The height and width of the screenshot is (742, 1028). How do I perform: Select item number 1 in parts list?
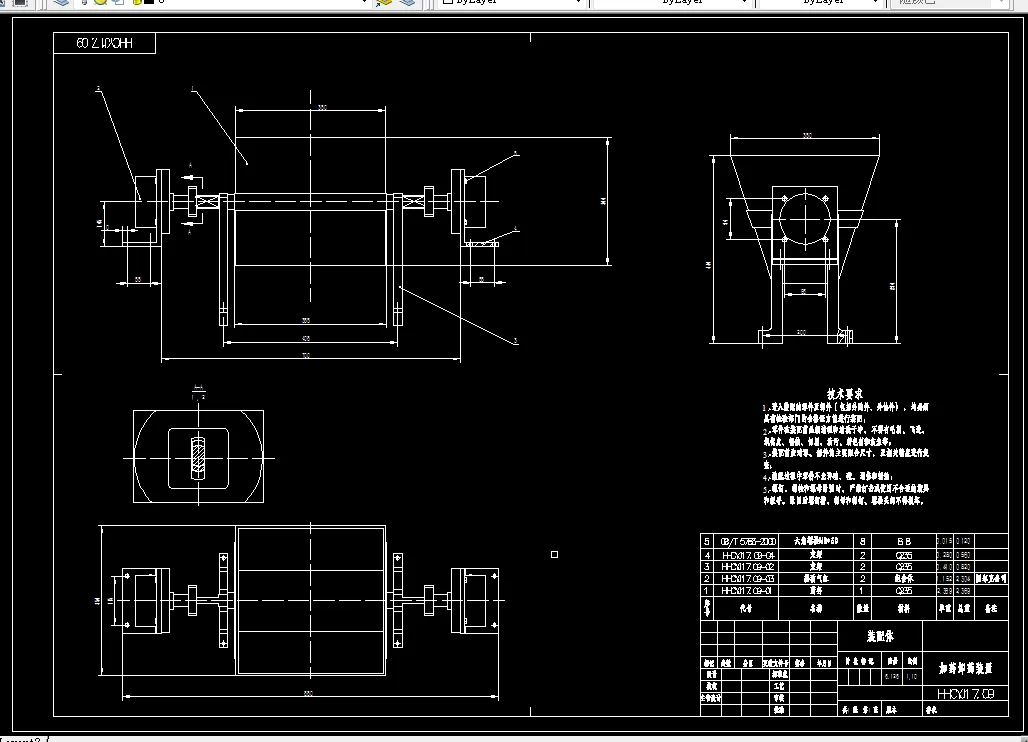pyautogui.click(x=707, y=591)
